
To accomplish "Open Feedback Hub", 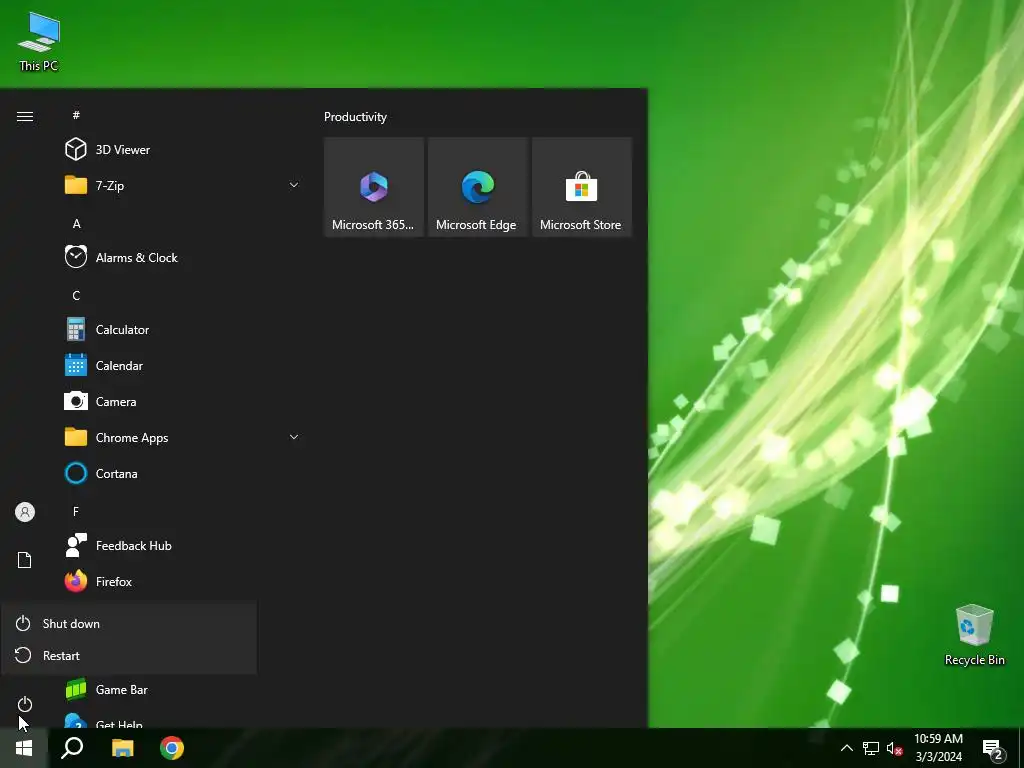I will pos(183,545).
